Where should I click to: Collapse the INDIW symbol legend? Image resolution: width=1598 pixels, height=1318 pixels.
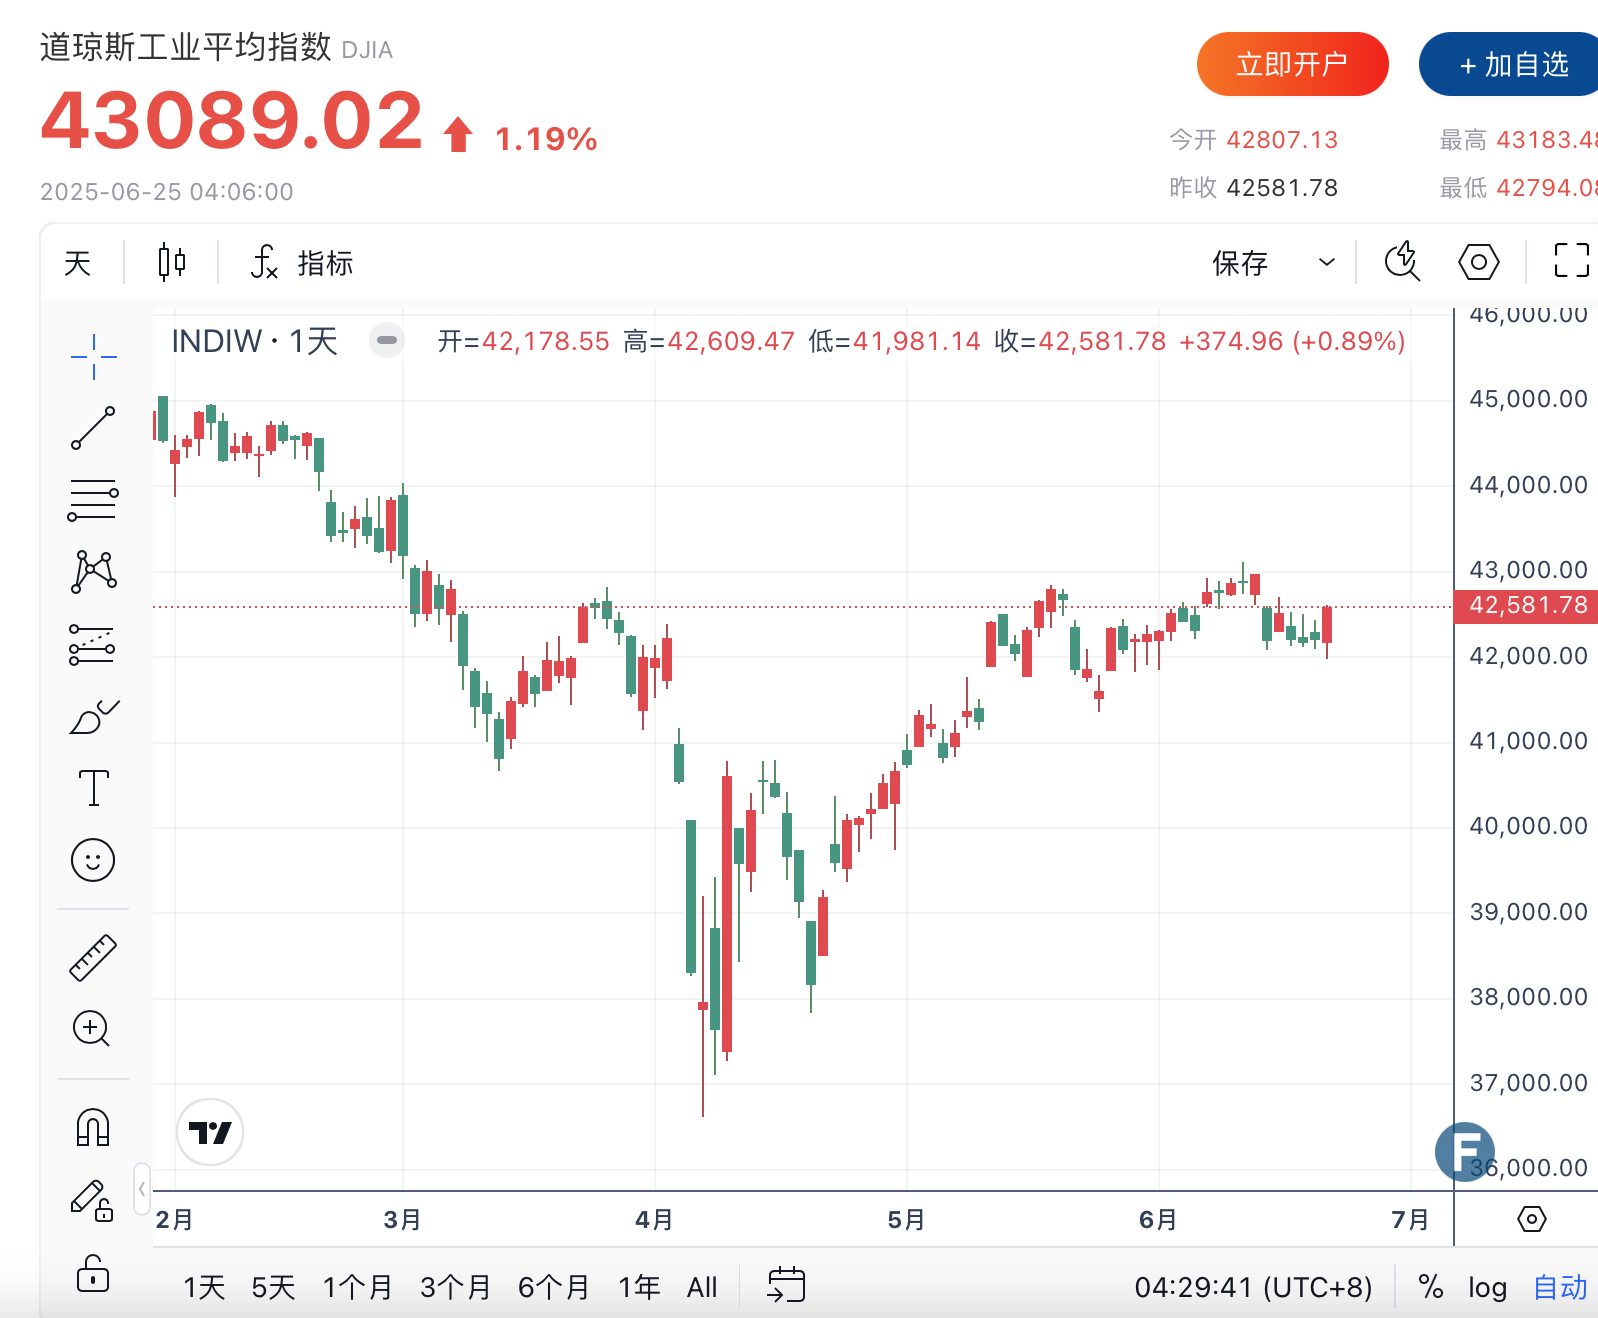pos(387,341)
